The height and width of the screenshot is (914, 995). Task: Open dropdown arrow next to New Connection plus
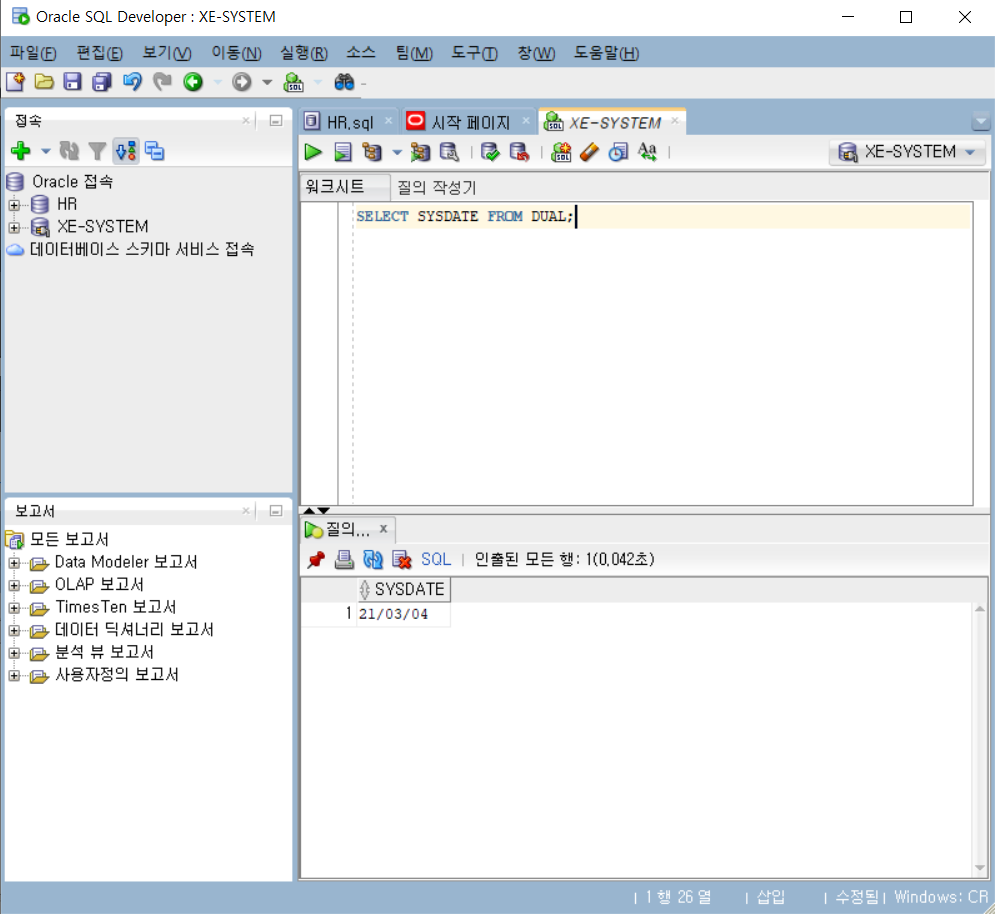coord(45,152)
